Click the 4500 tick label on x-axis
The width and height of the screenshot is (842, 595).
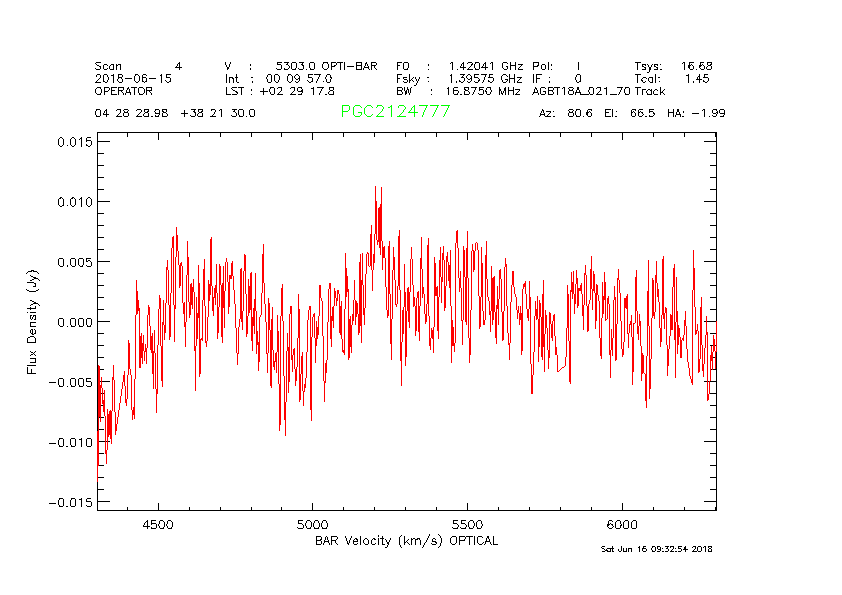(158, 525)
